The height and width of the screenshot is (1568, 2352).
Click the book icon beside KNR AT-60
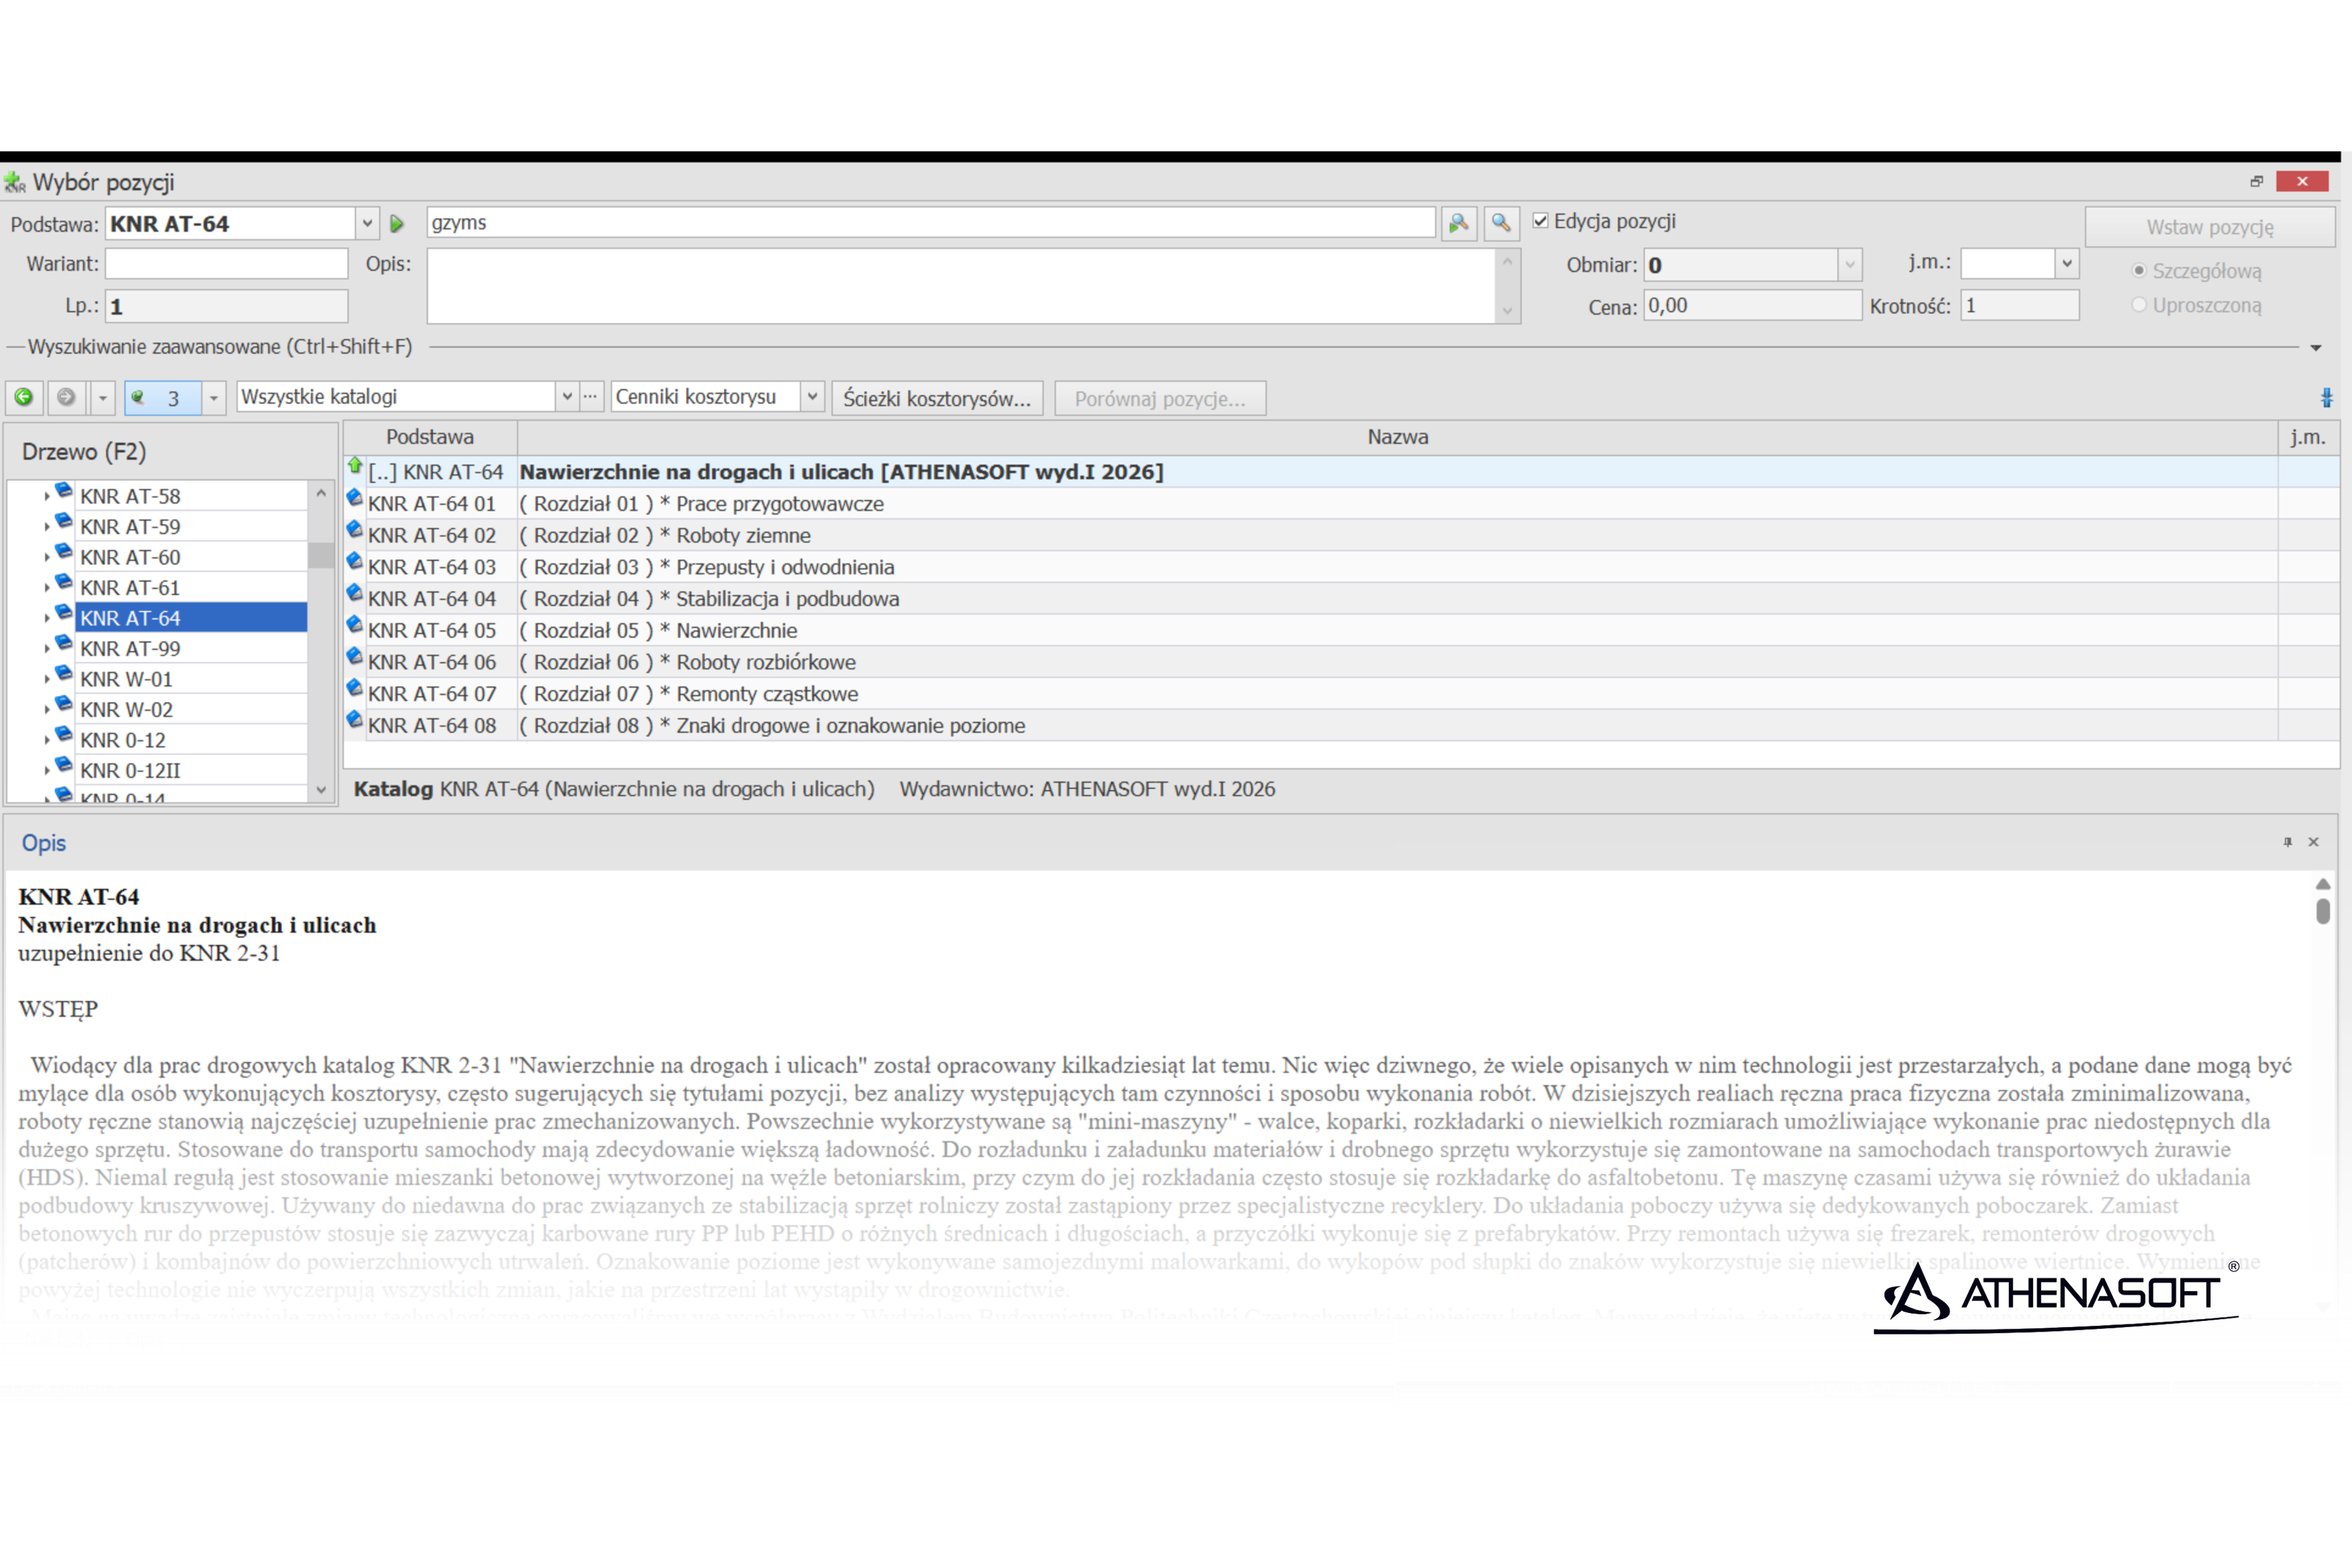[64, 552]
